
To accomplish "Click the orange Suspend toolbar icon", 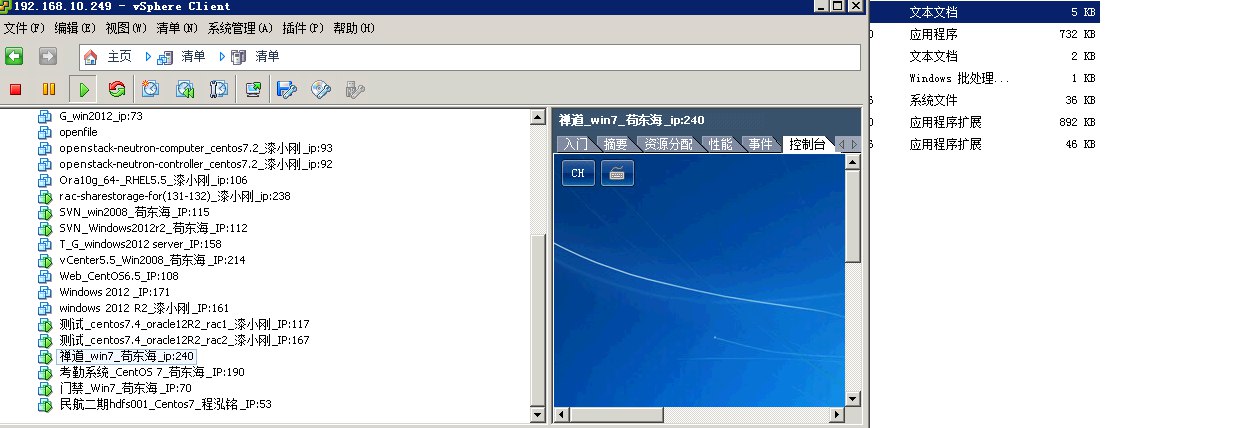I will [x=48, y=90].
